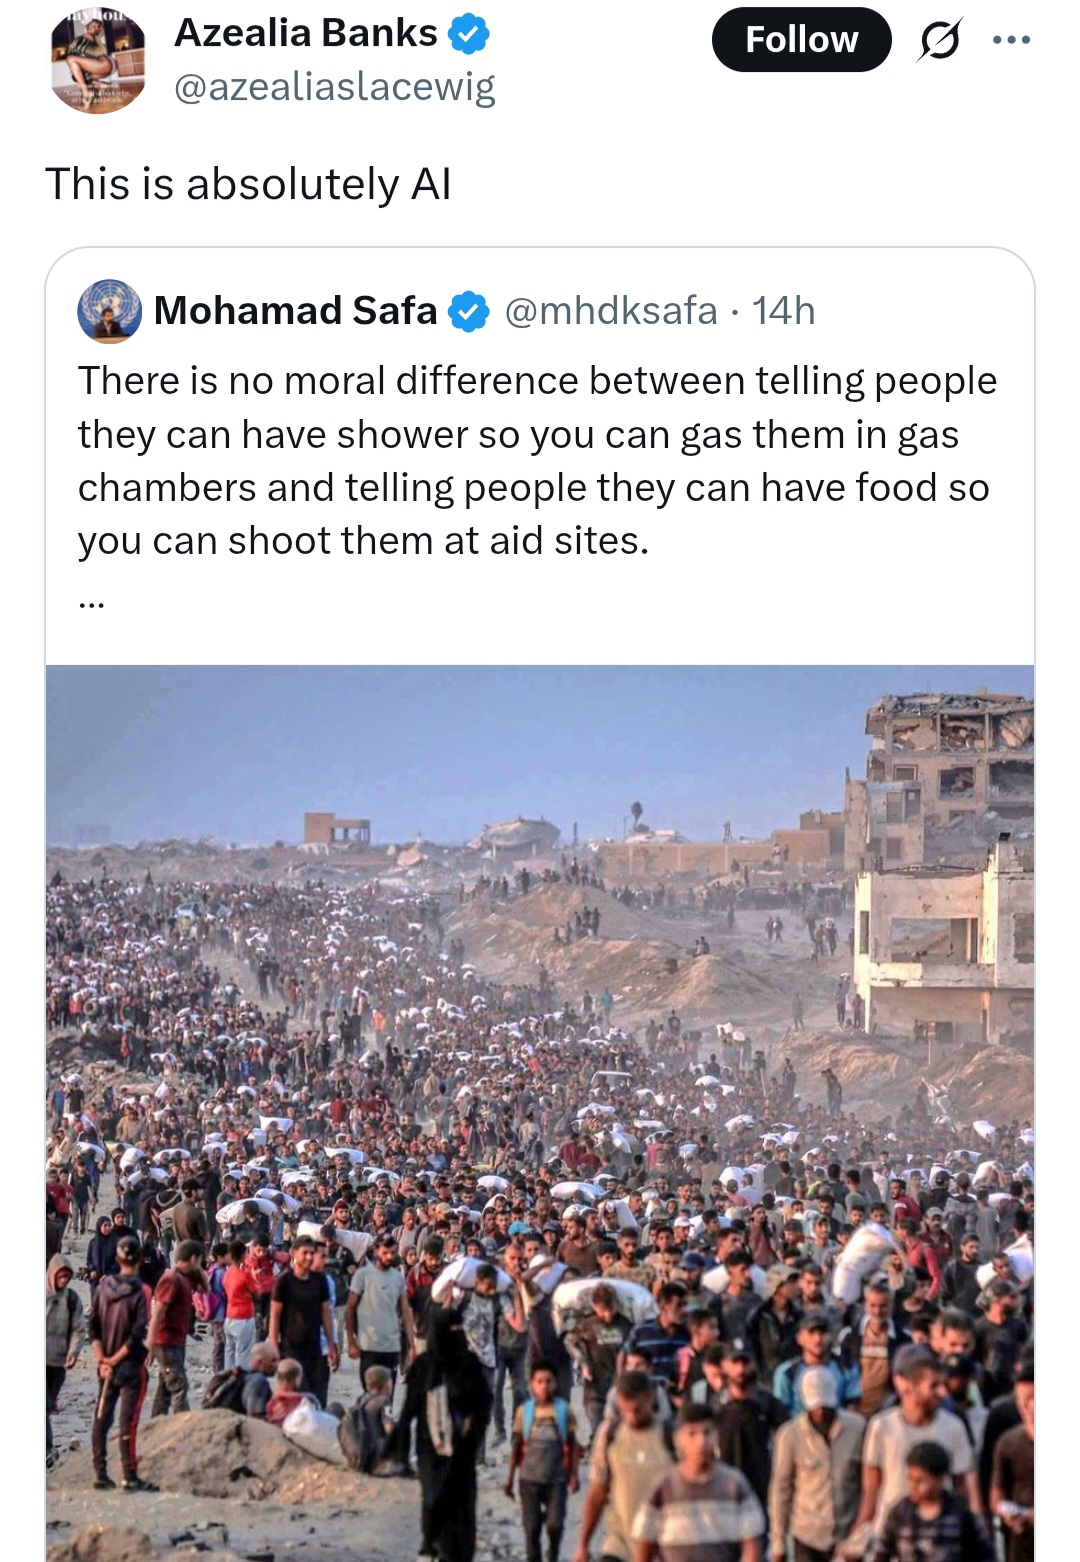Tap the verified badge beside Azealia Banks

click(468, 35)
